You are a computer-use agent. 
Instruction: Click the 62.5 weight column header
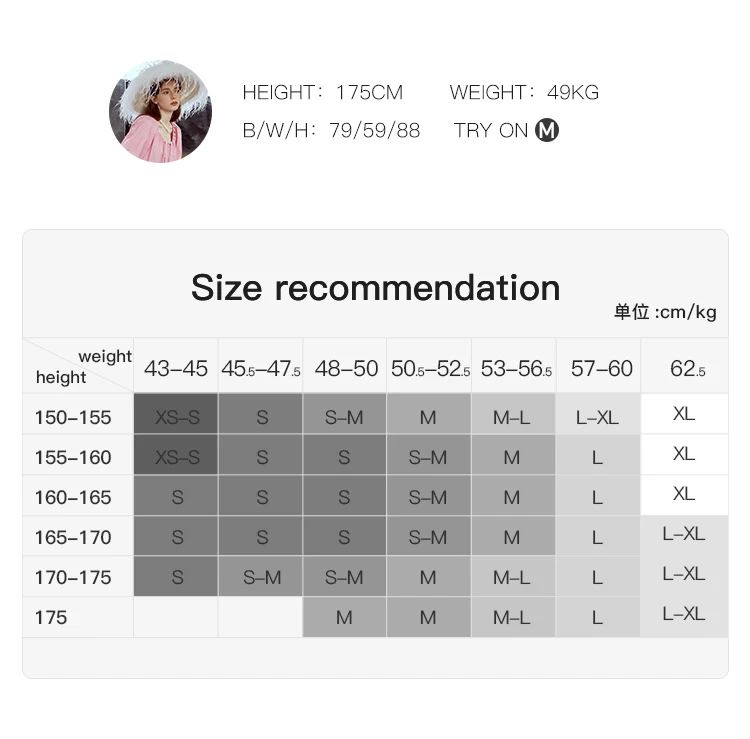click(x=687, y=368)
